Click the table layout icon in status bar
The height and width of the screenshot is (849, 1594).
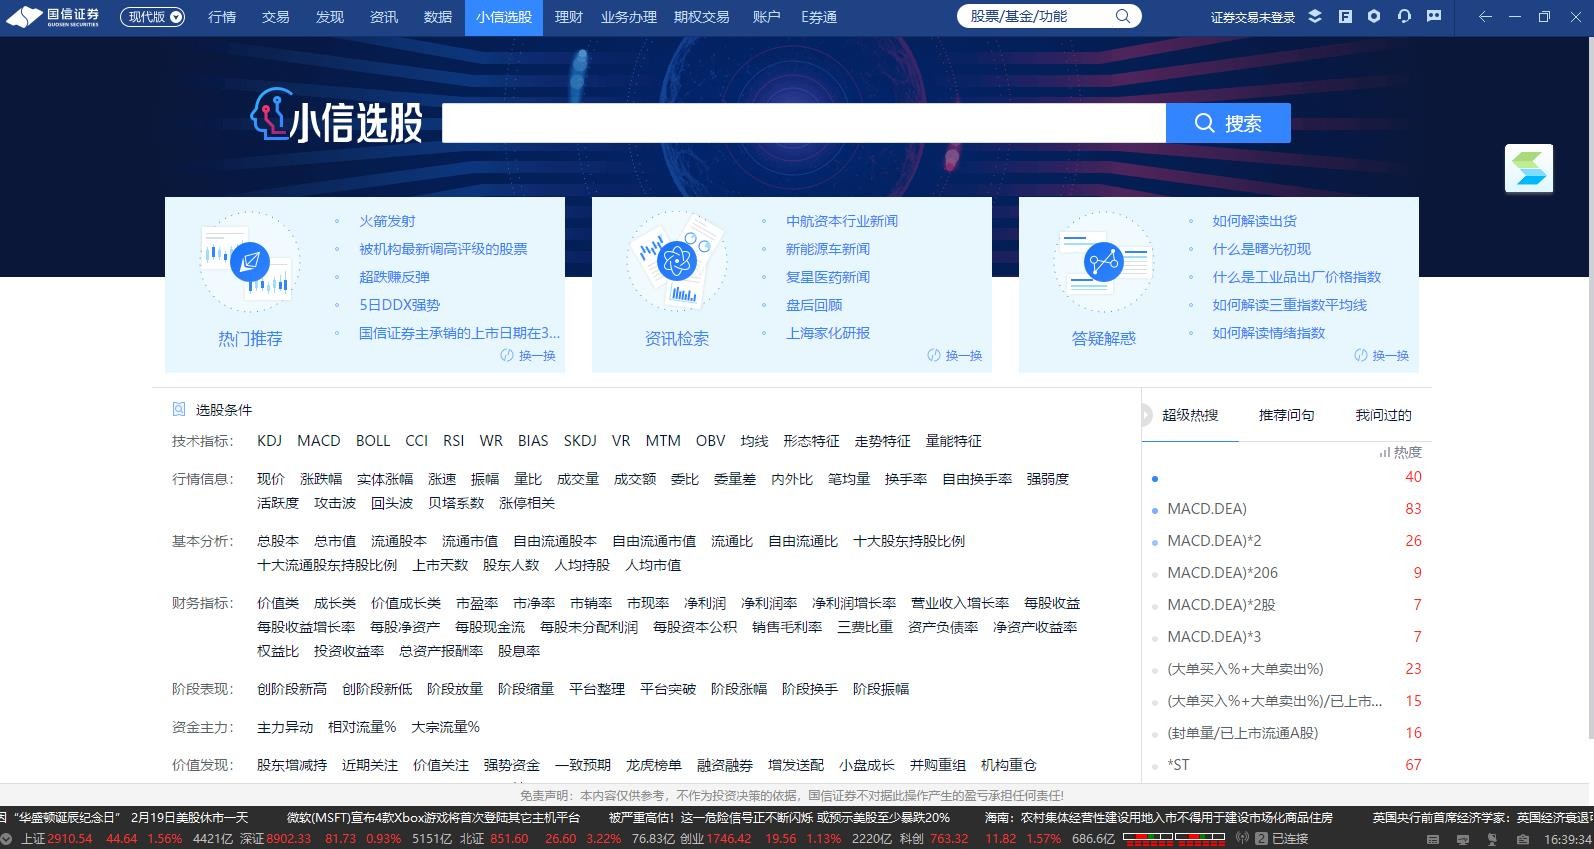pos(1433,840)
